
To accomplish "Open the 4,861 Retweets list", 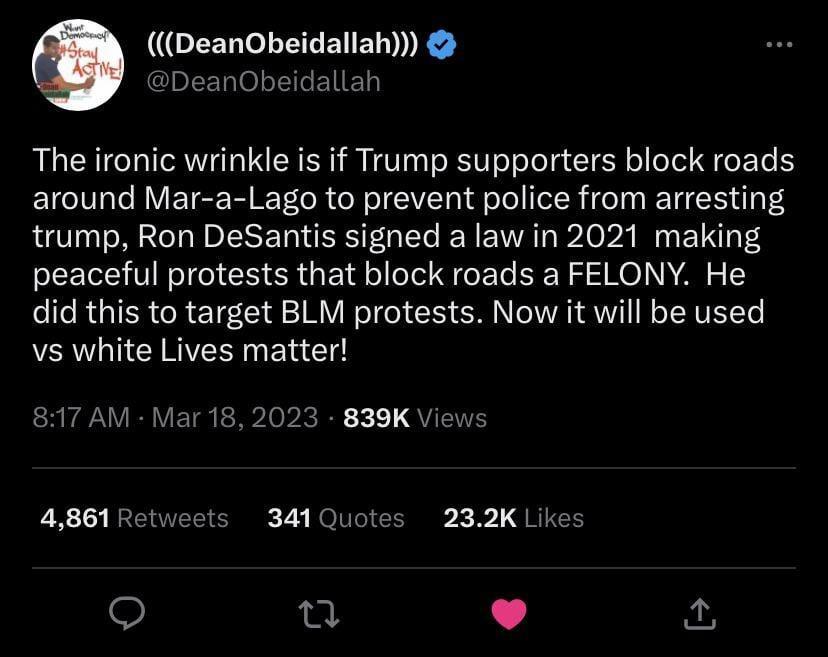I will pyautogui.click(x=135, y=518).
